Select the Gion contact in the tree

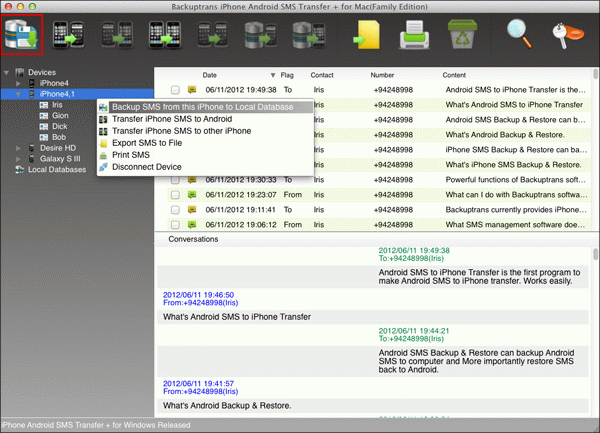(x=60, y=116)
